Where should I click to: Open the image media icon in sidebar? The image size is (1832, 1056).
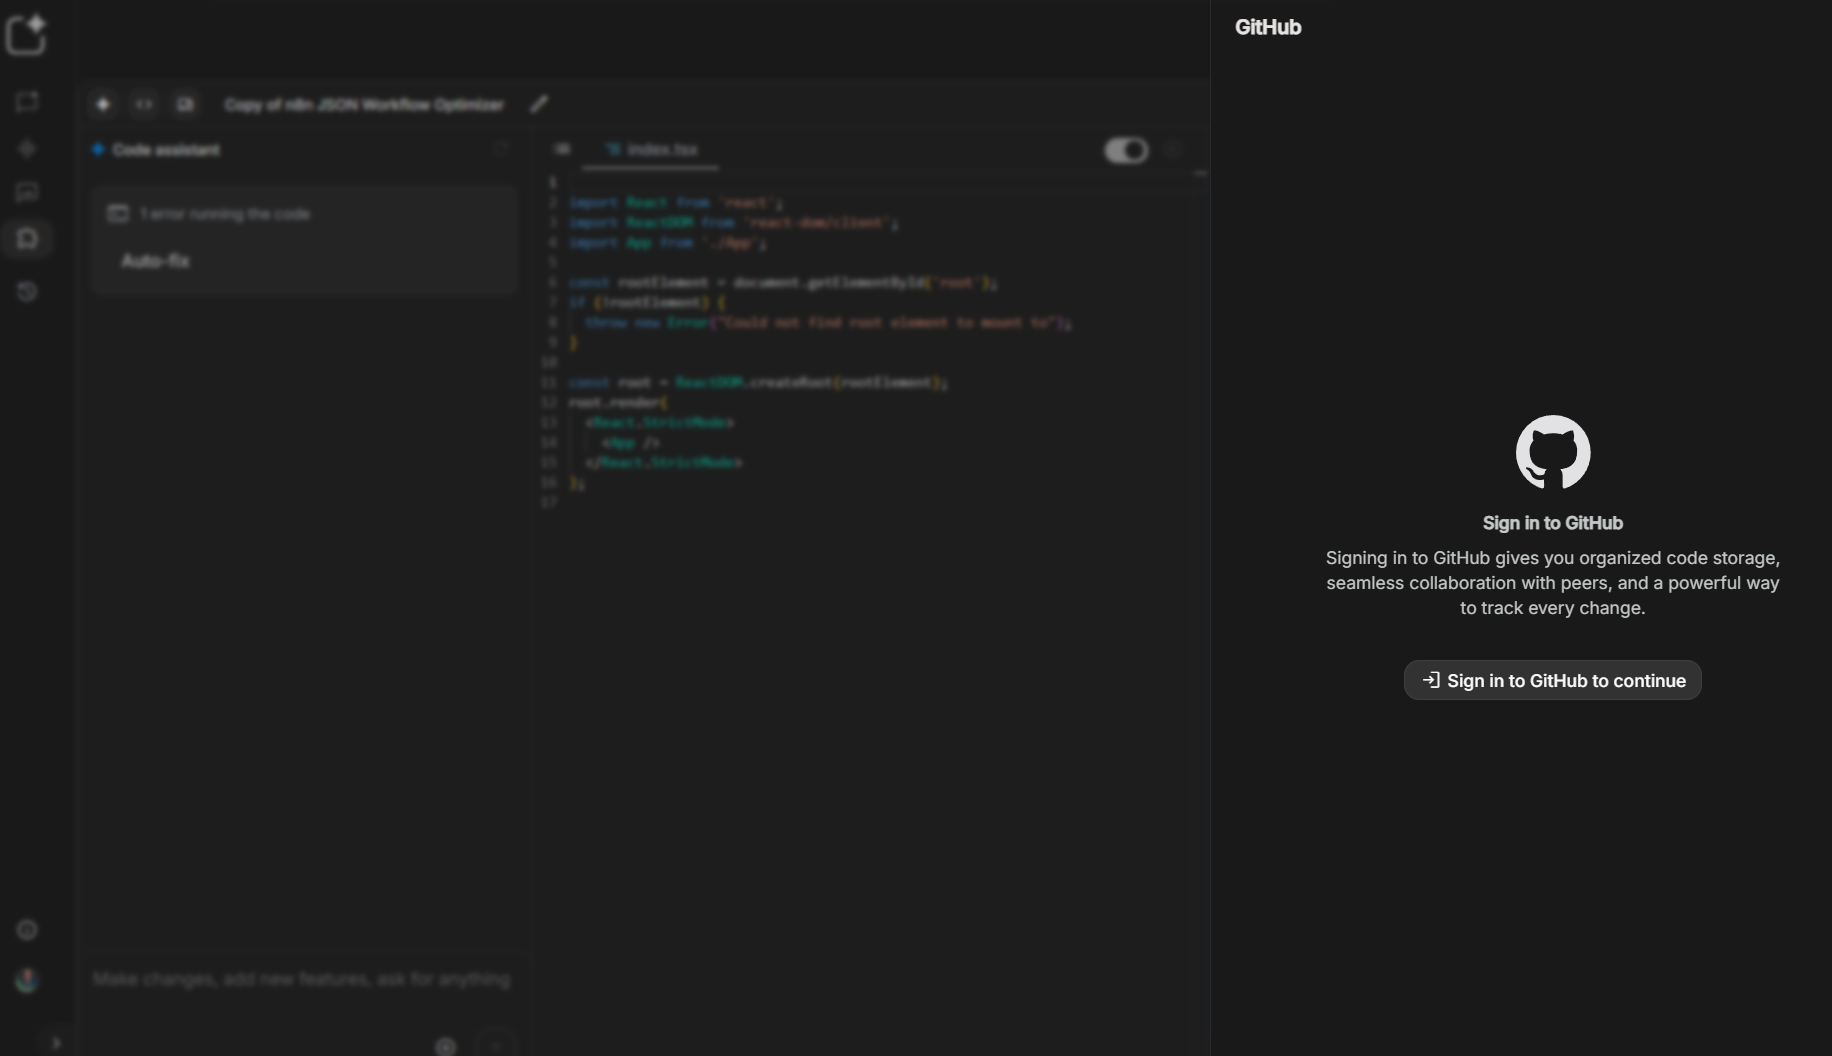[27, 192]
